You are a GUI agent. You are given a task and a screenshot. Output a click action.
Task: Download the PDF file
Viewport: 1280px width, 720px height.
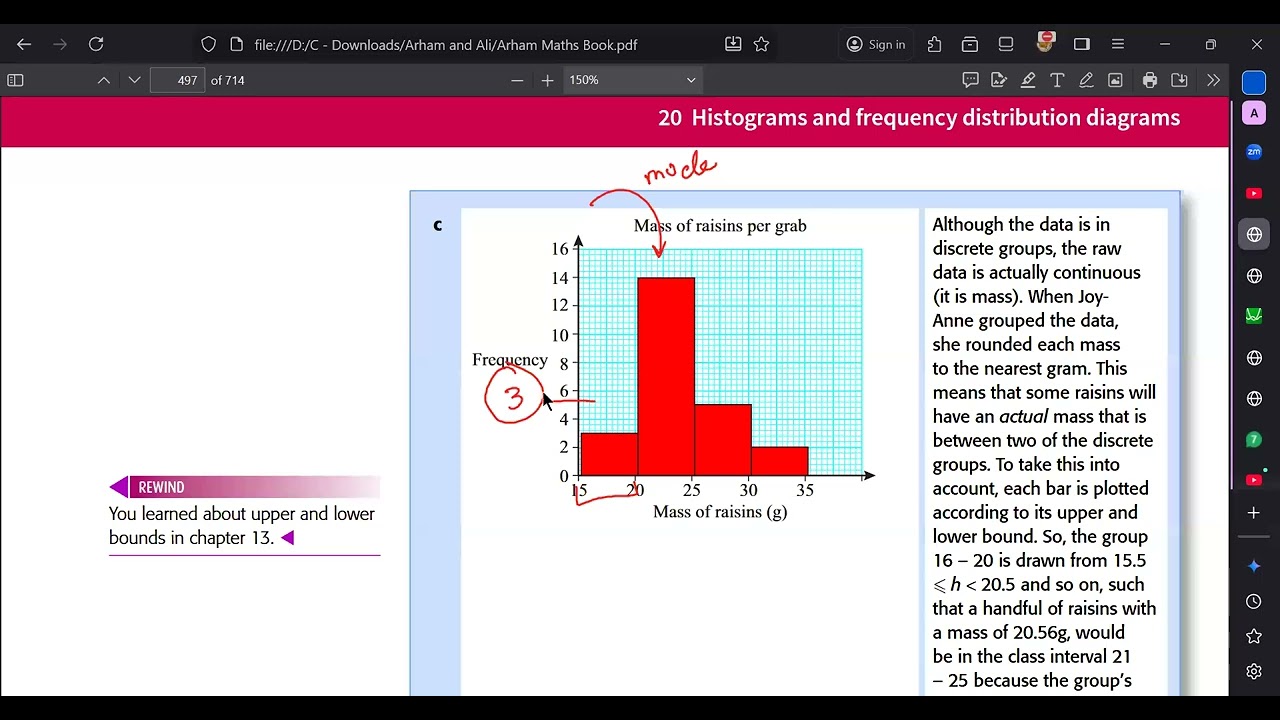[1179, 80]
